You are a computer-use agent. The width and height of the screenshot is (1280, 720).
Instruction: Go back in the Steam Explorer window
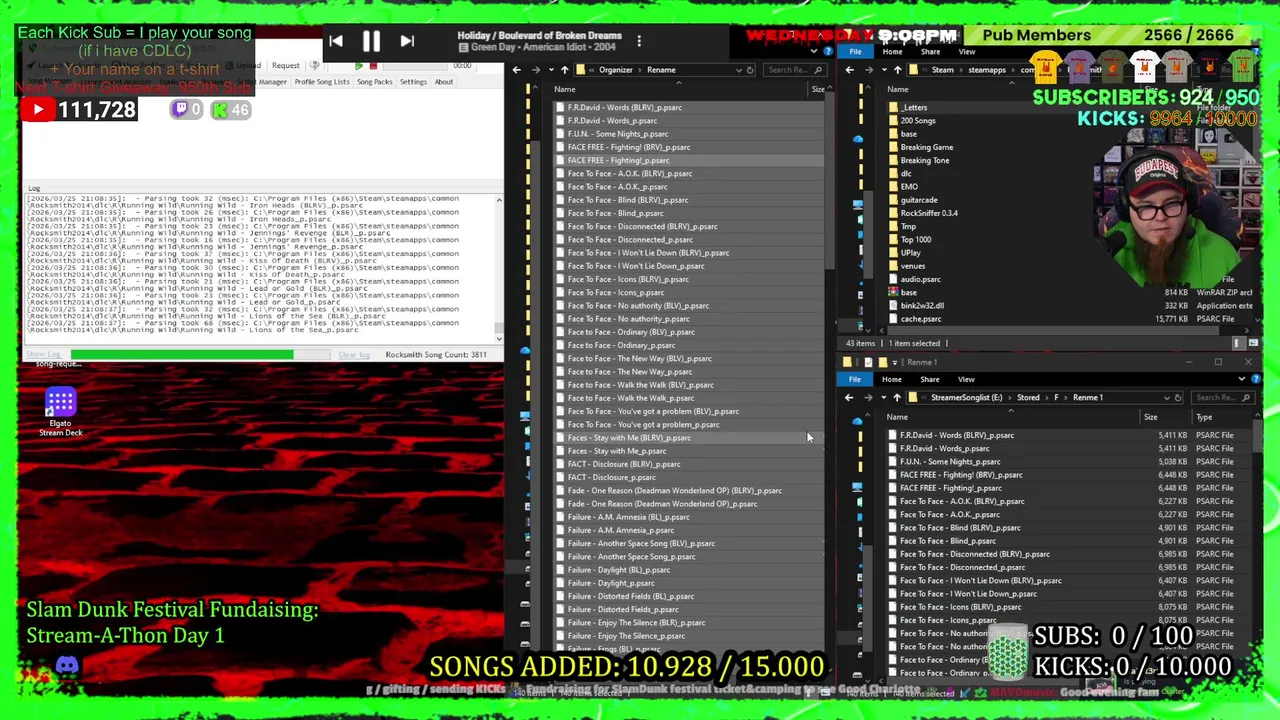(x=849, y=70)
